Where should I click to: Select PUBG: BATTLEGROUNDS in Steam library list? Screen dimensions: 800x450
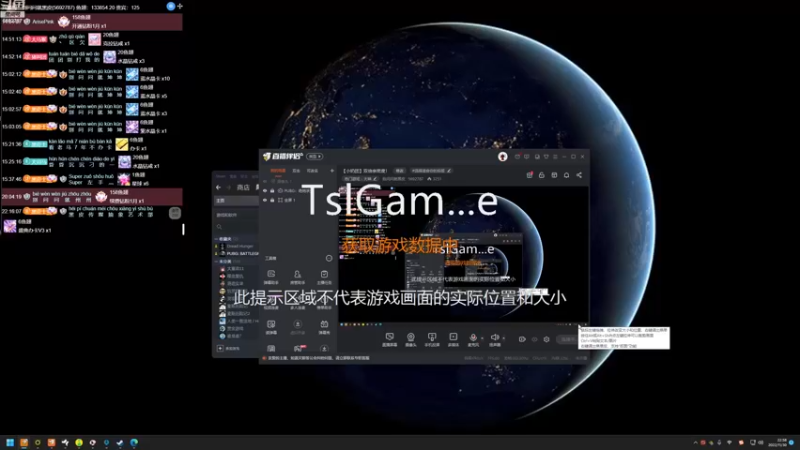click(242, 253)
